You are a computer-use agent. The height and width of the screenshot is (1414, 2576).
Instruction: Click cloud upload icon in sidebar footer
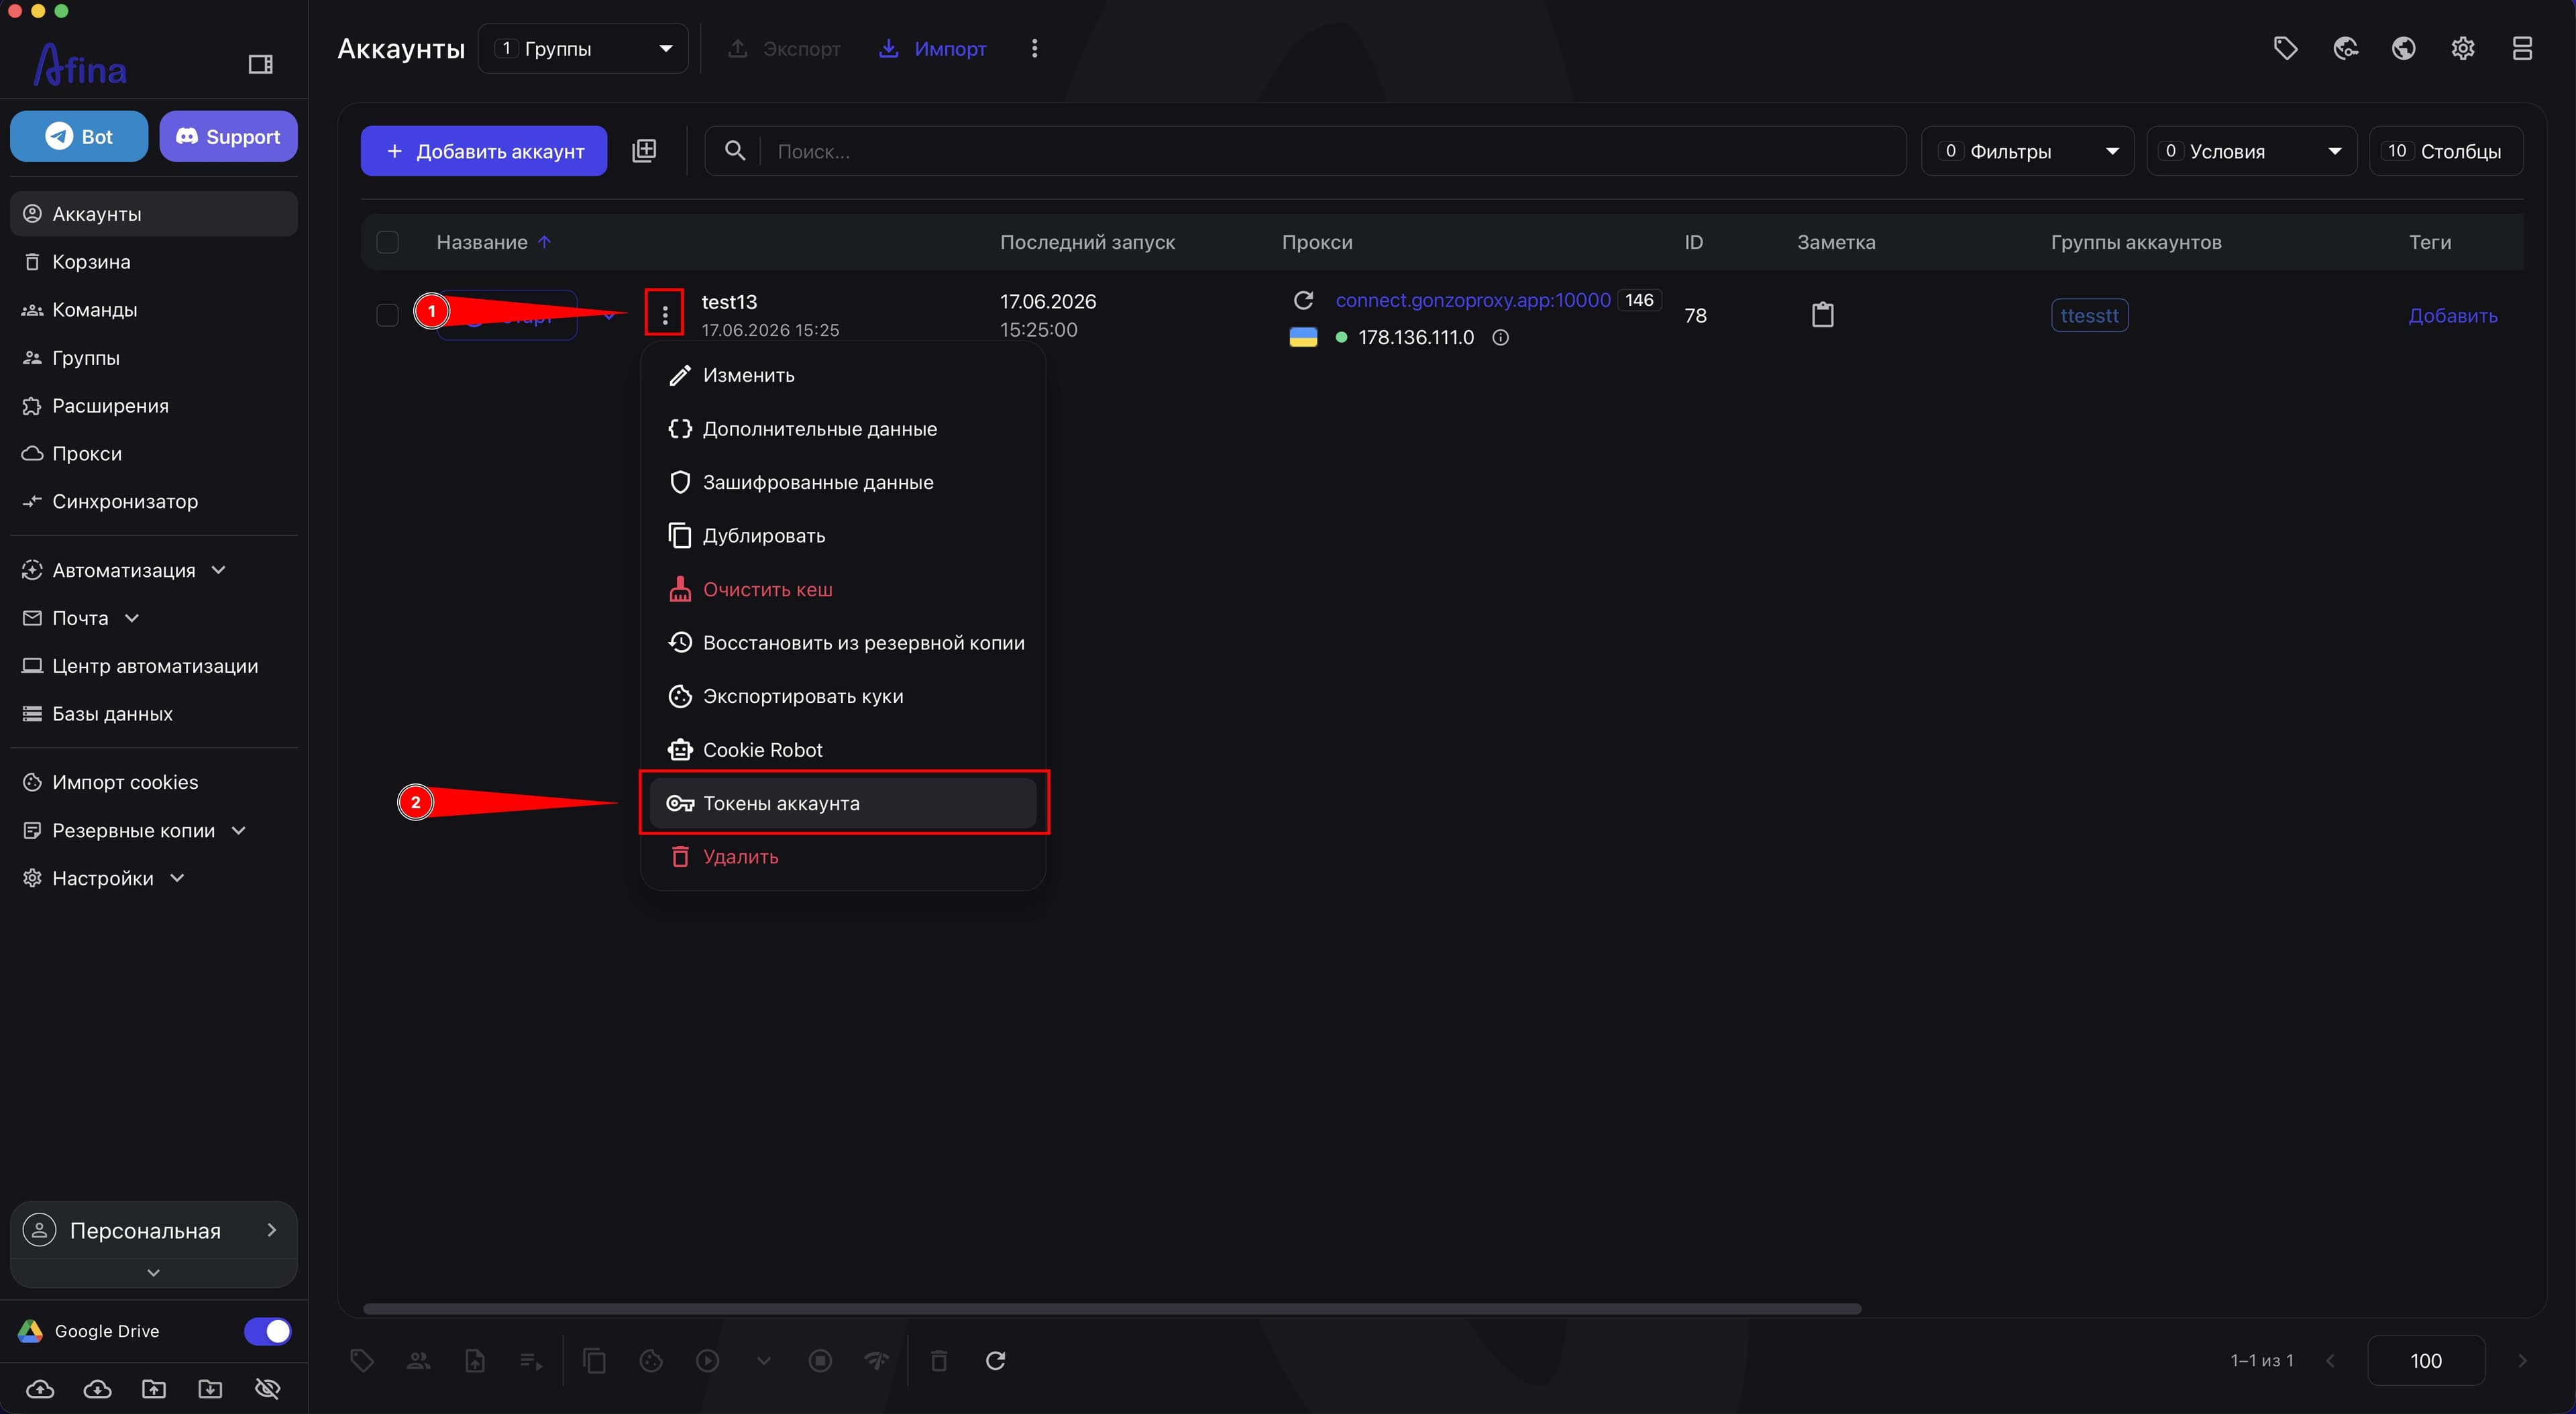tap(40, 1389)
